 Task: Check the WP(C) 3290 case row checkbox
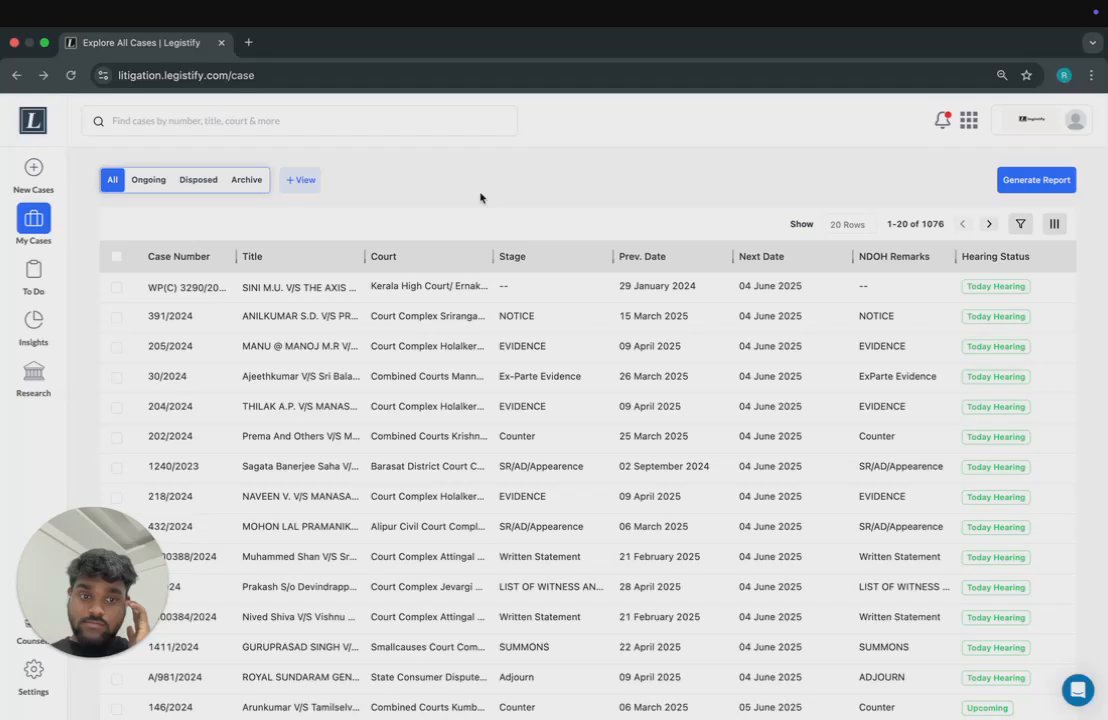117,287
